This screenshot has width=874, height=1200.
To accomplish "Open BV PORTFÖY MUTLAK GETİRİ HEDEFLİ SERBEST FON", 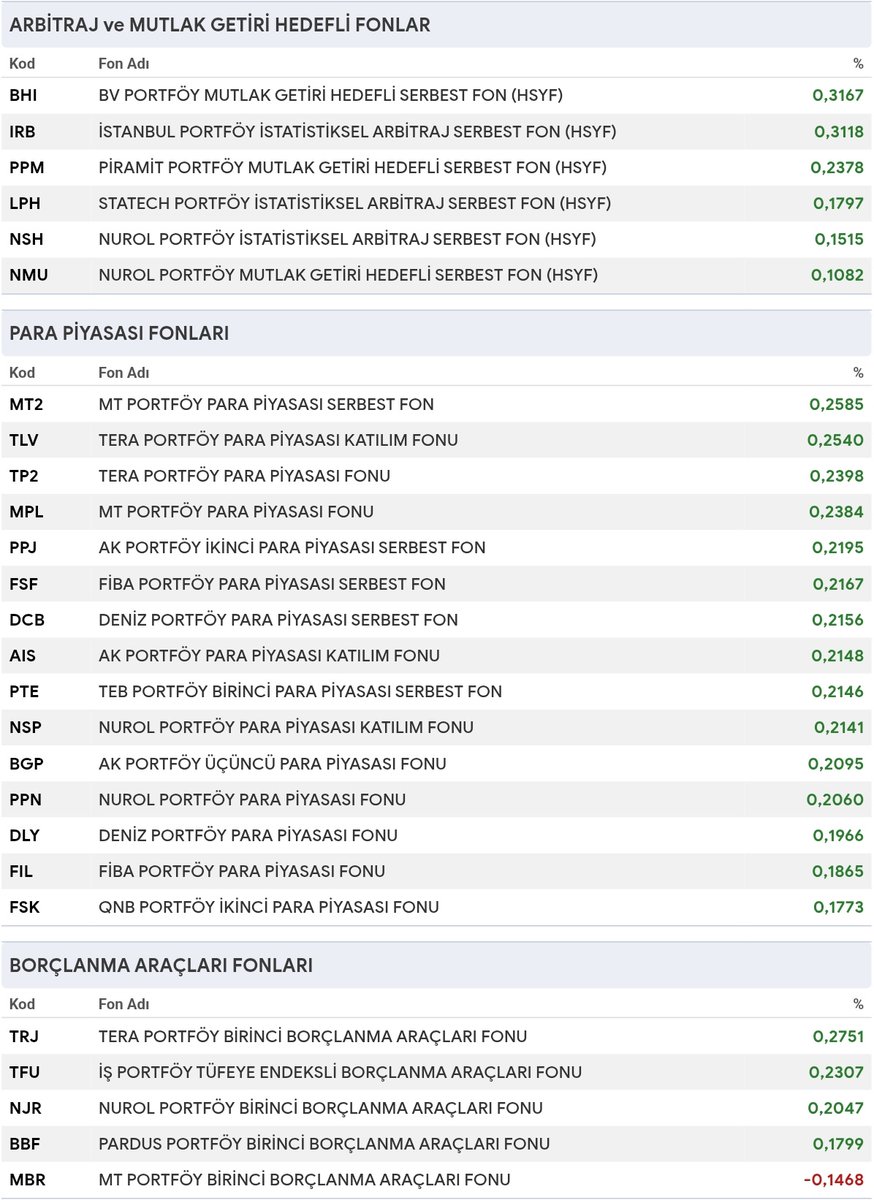I will [x=331, y=96].
